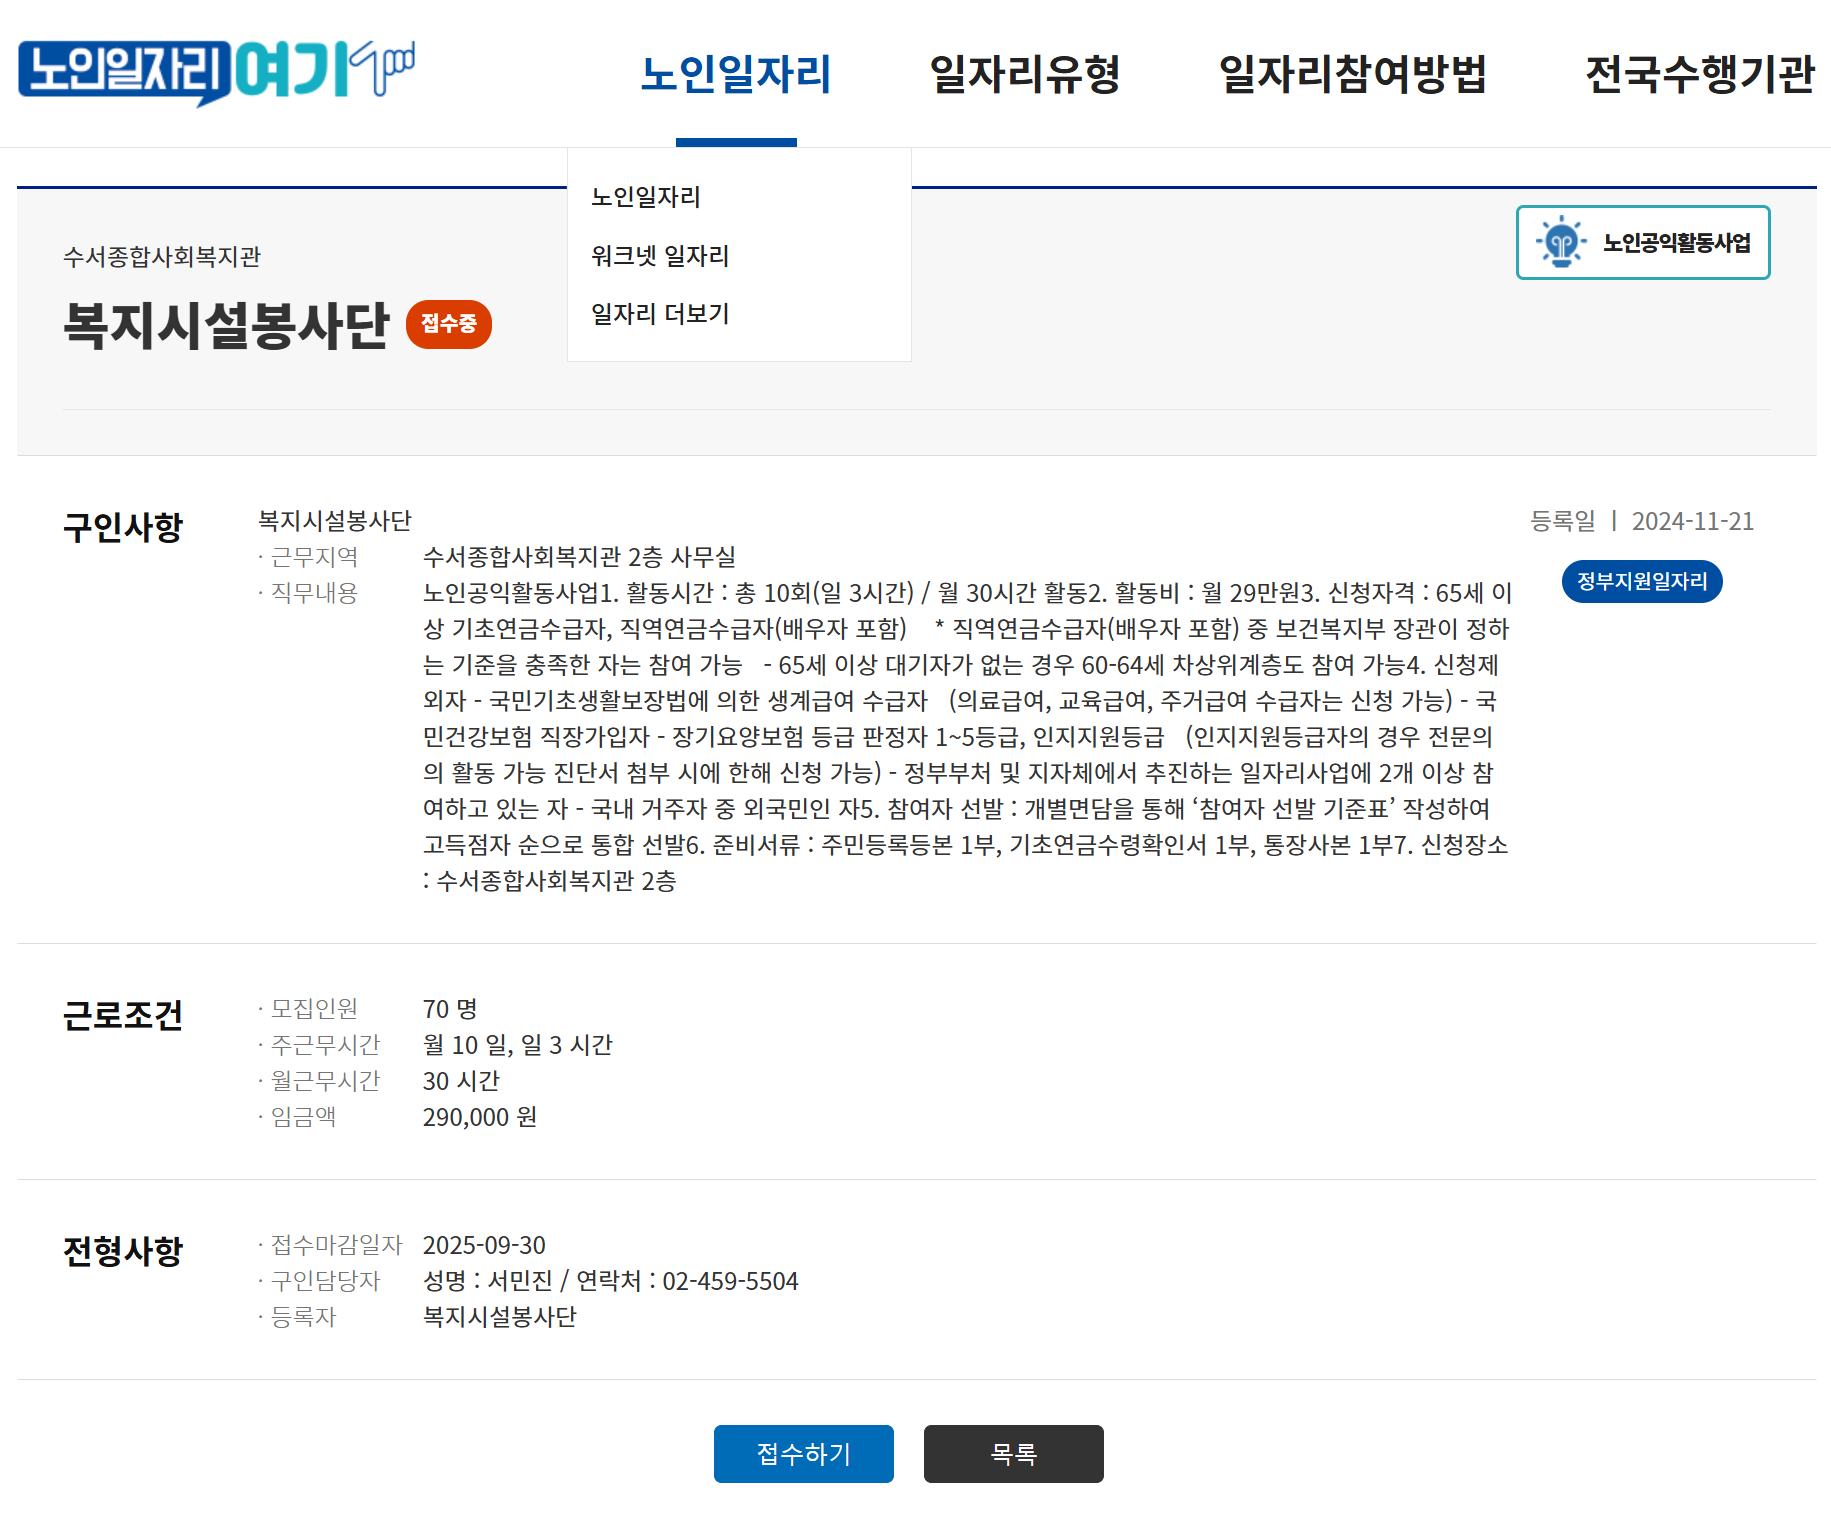Image resolution: width=1831 pixels, height=1519 pixels.
Task: Click the 목록 list button
Action: (1013, 1453)
